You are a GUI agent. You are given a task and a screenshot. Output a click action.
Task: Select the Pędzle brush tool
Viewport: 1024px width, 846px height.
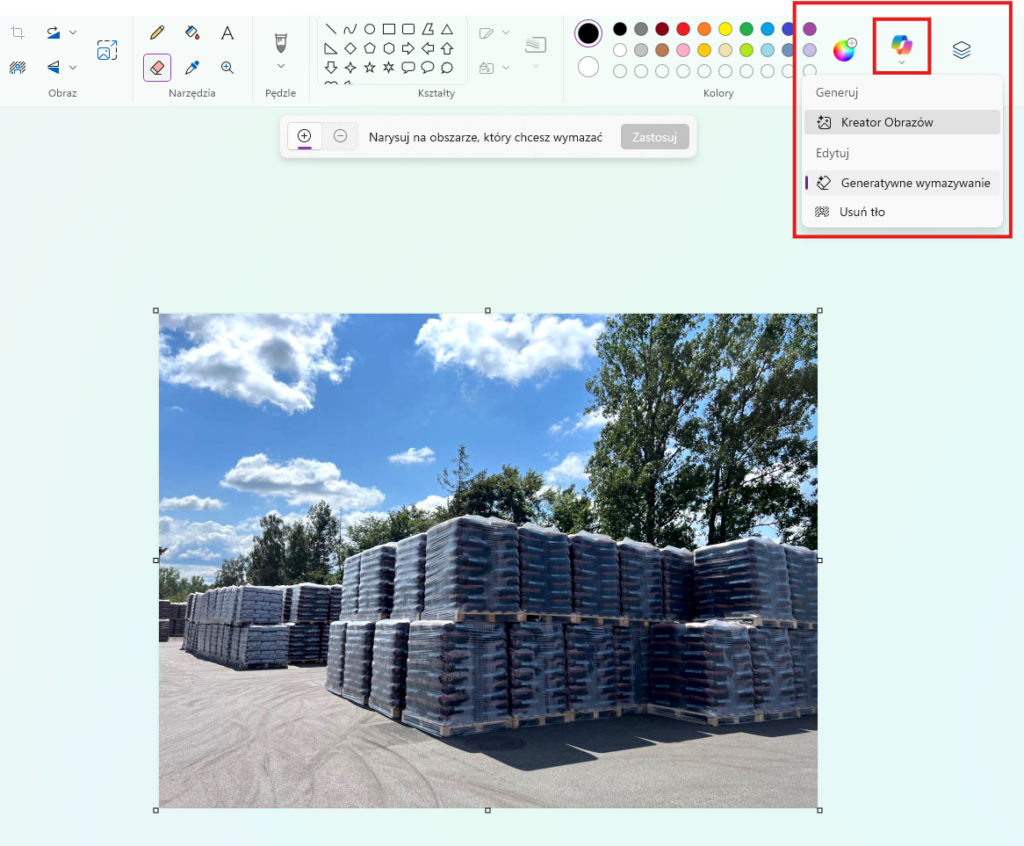coord(281,43)
